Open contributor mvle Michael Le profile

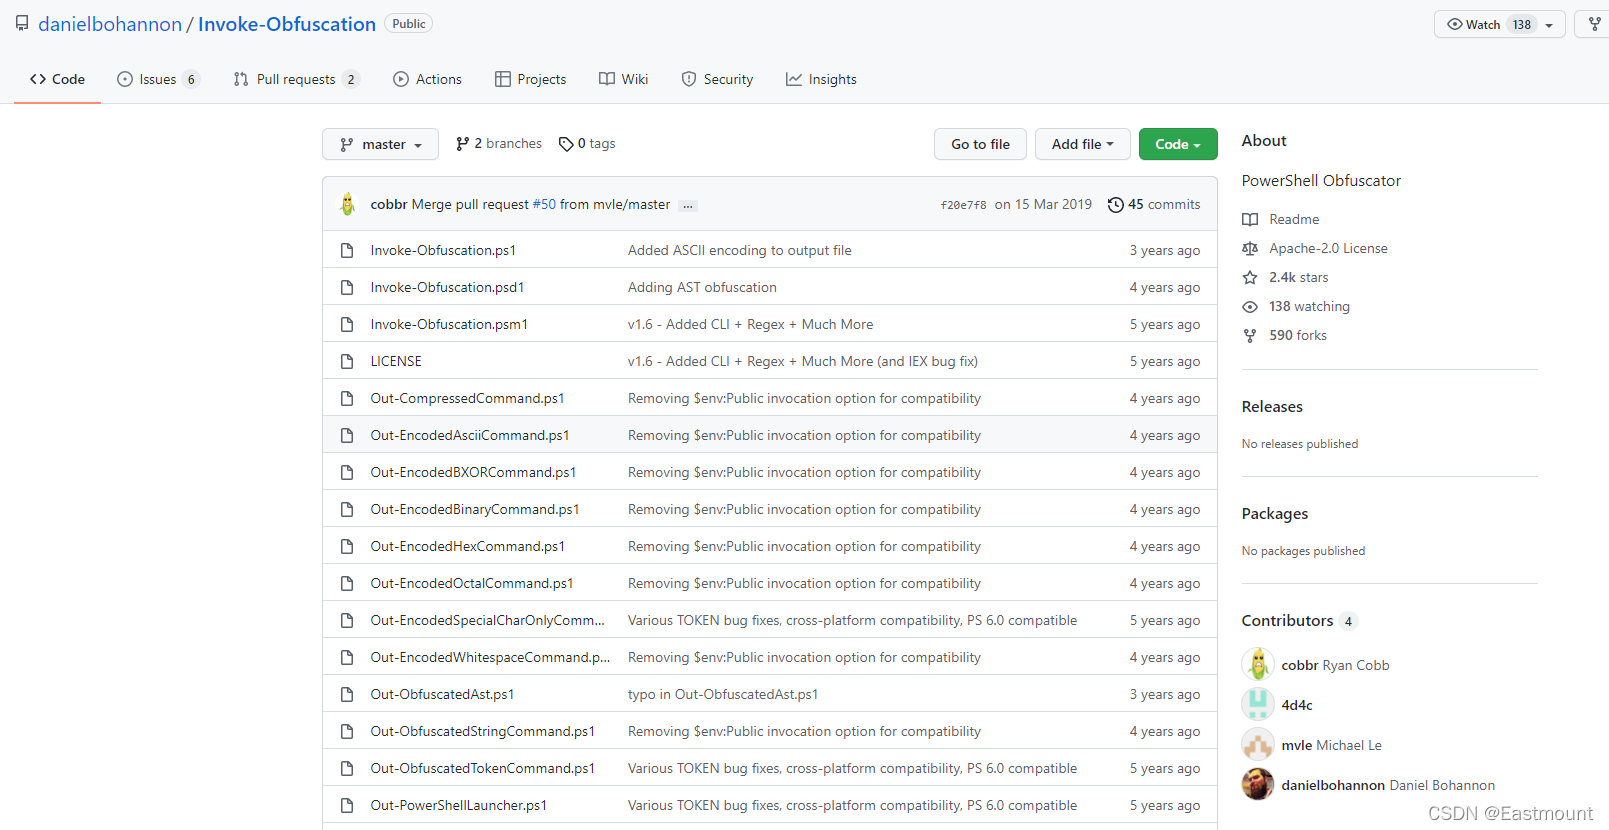1331,745
